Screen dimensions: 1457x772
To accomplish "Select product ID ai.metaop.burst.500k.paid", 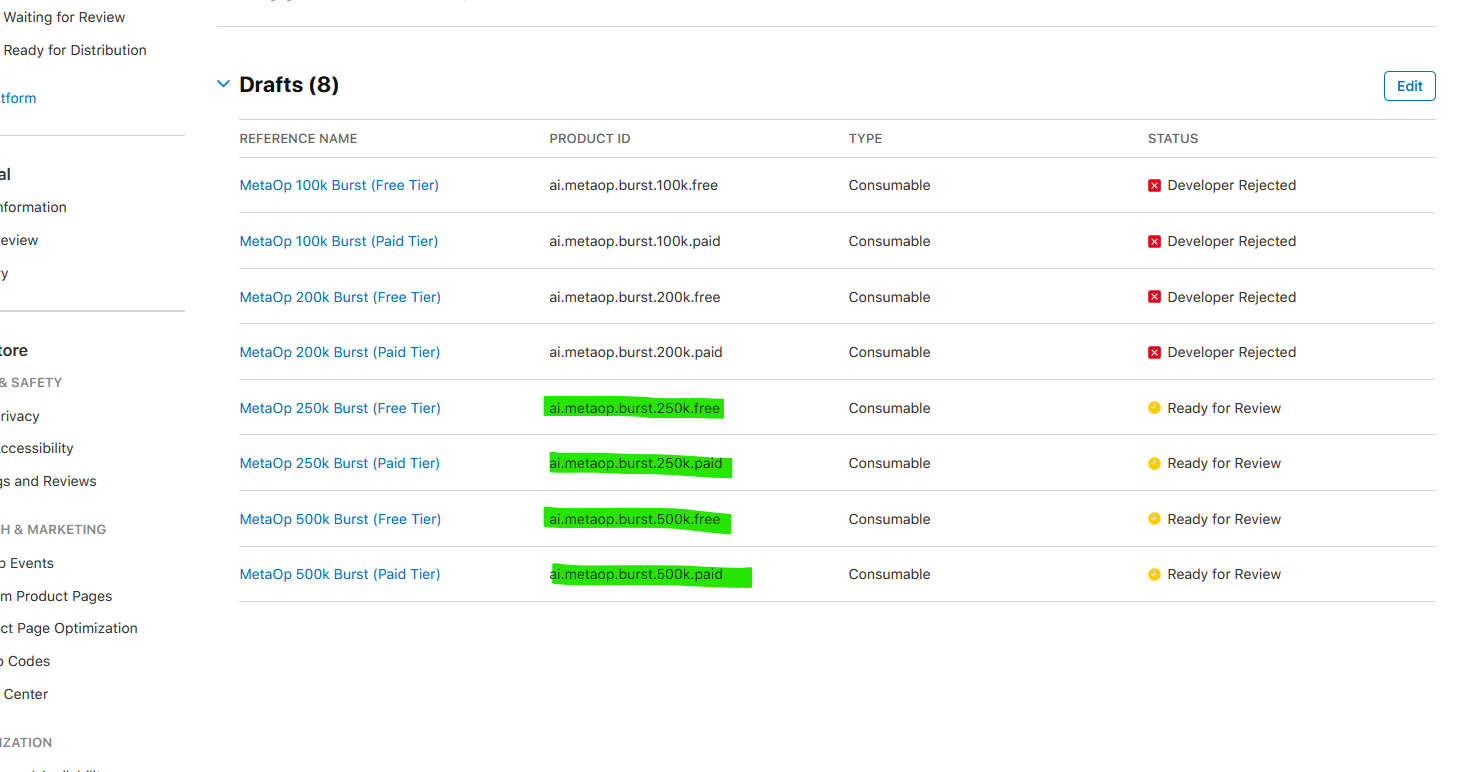I will tap(635, 574).
